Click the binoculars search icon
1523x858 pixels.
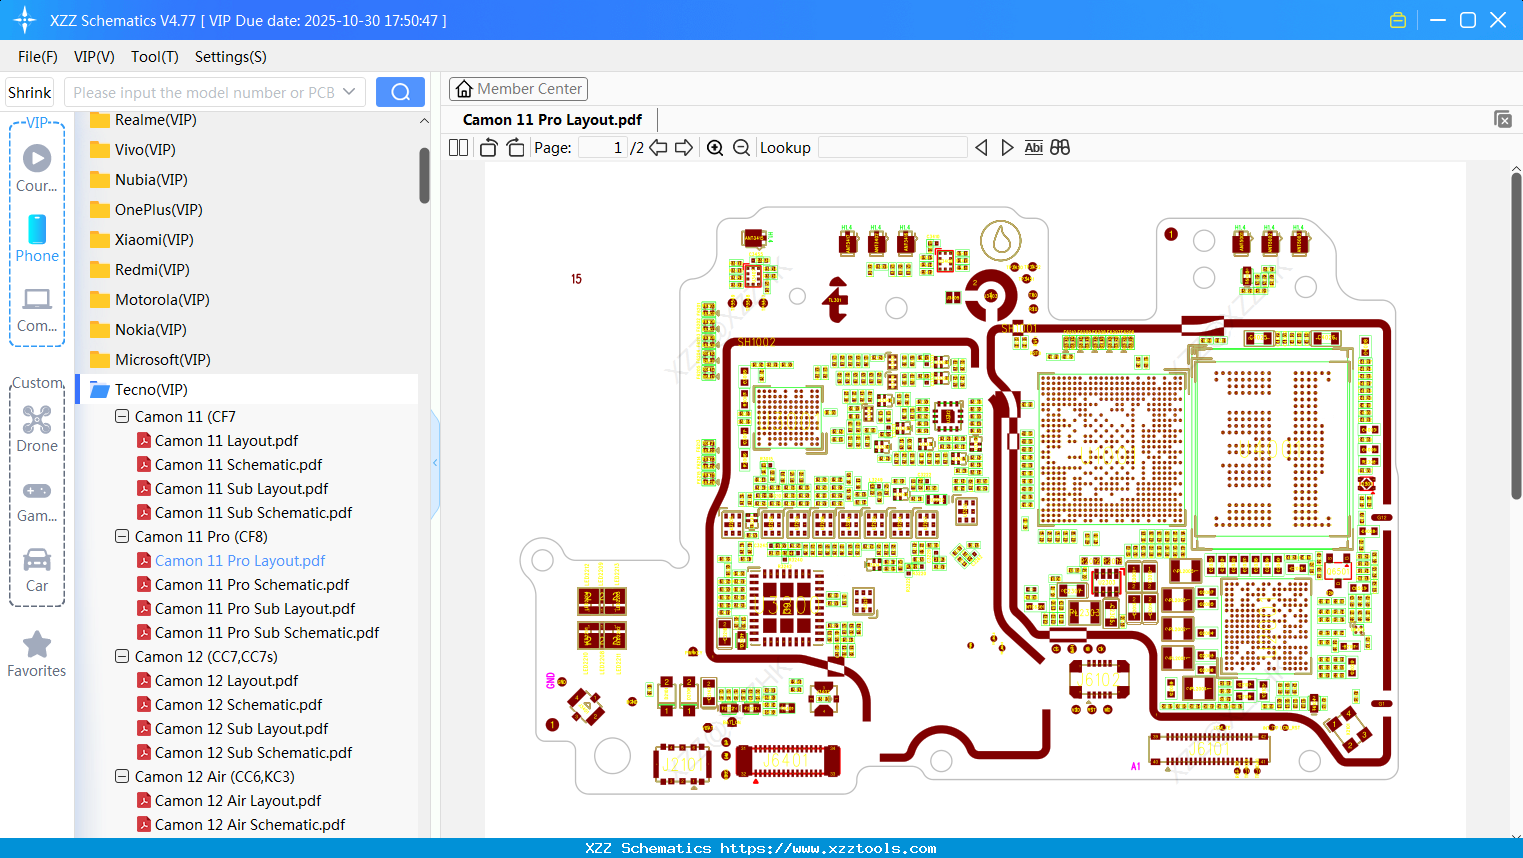click(1060, 147)
